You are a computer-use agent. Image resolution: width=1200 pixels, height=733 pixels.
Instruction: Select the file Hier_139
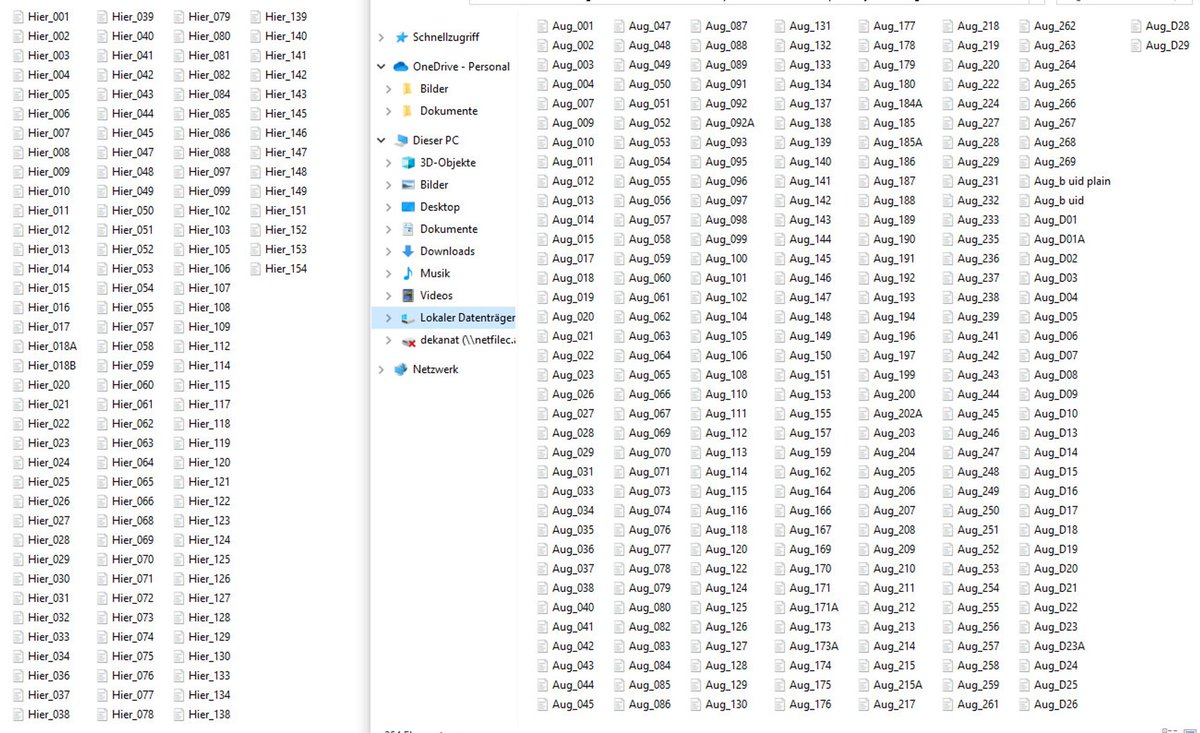pyautogui.click(x=286, y=17)
